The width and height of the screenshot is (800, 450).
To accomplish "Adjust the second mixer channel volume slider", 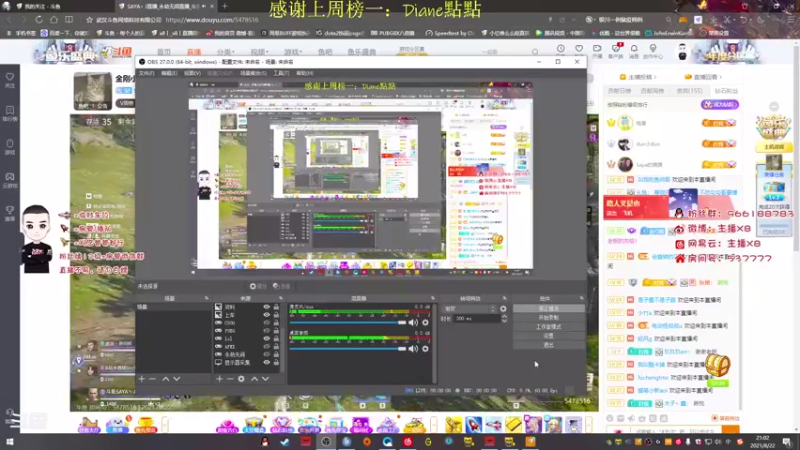I will coord(348,349).
